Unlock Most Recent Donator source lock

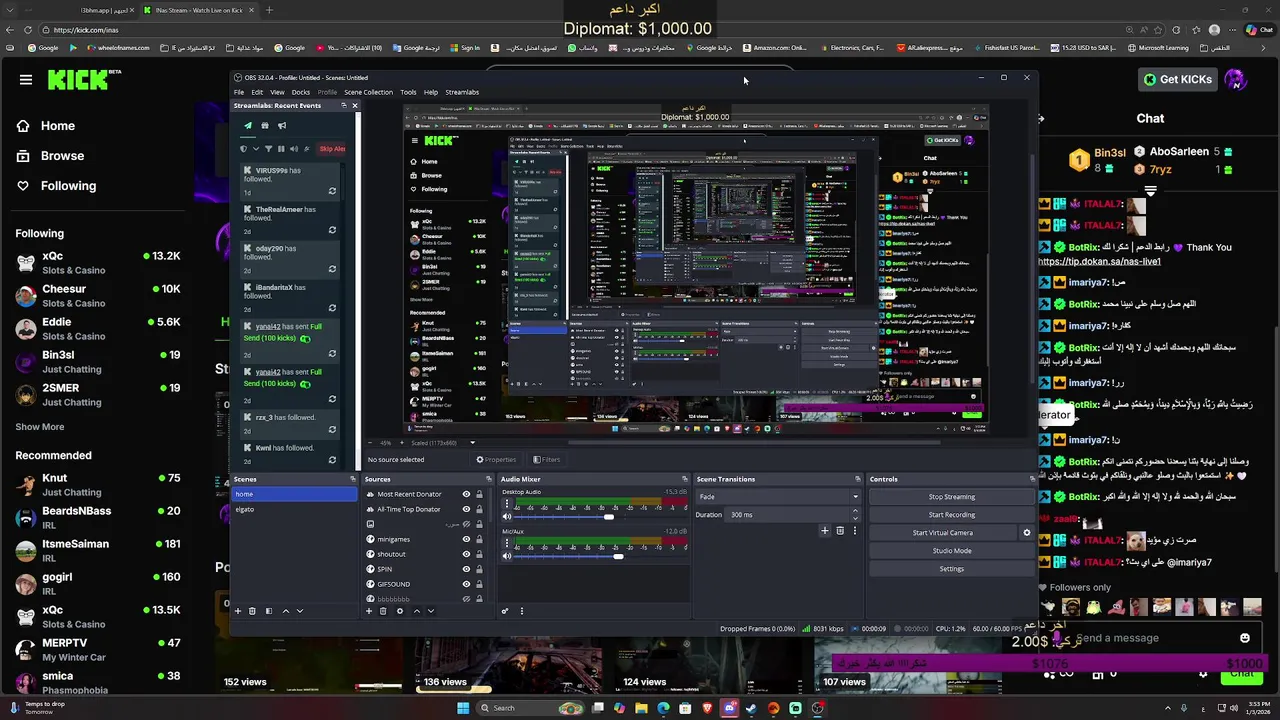point(479,494)
